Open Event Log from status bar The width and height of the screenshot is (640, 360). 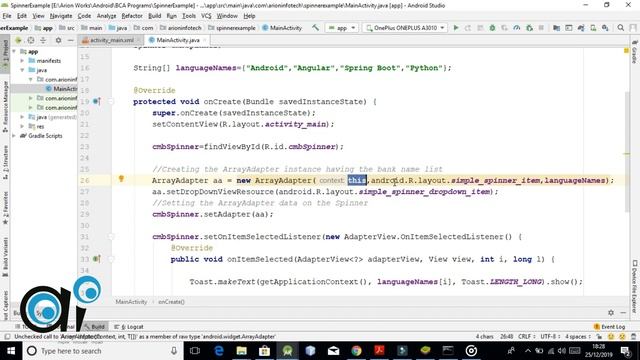[609, 327]
